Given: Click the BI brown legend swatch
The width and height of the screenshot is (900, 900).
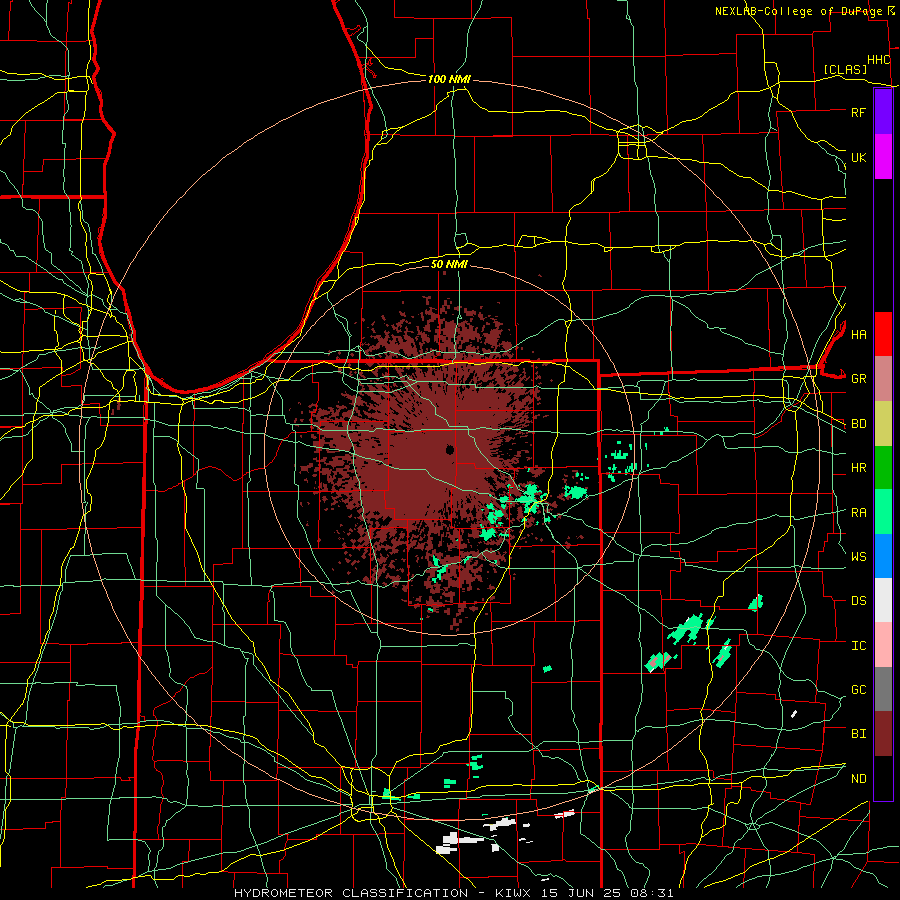Looking at the screenshot, I should [x=883, y=734].
